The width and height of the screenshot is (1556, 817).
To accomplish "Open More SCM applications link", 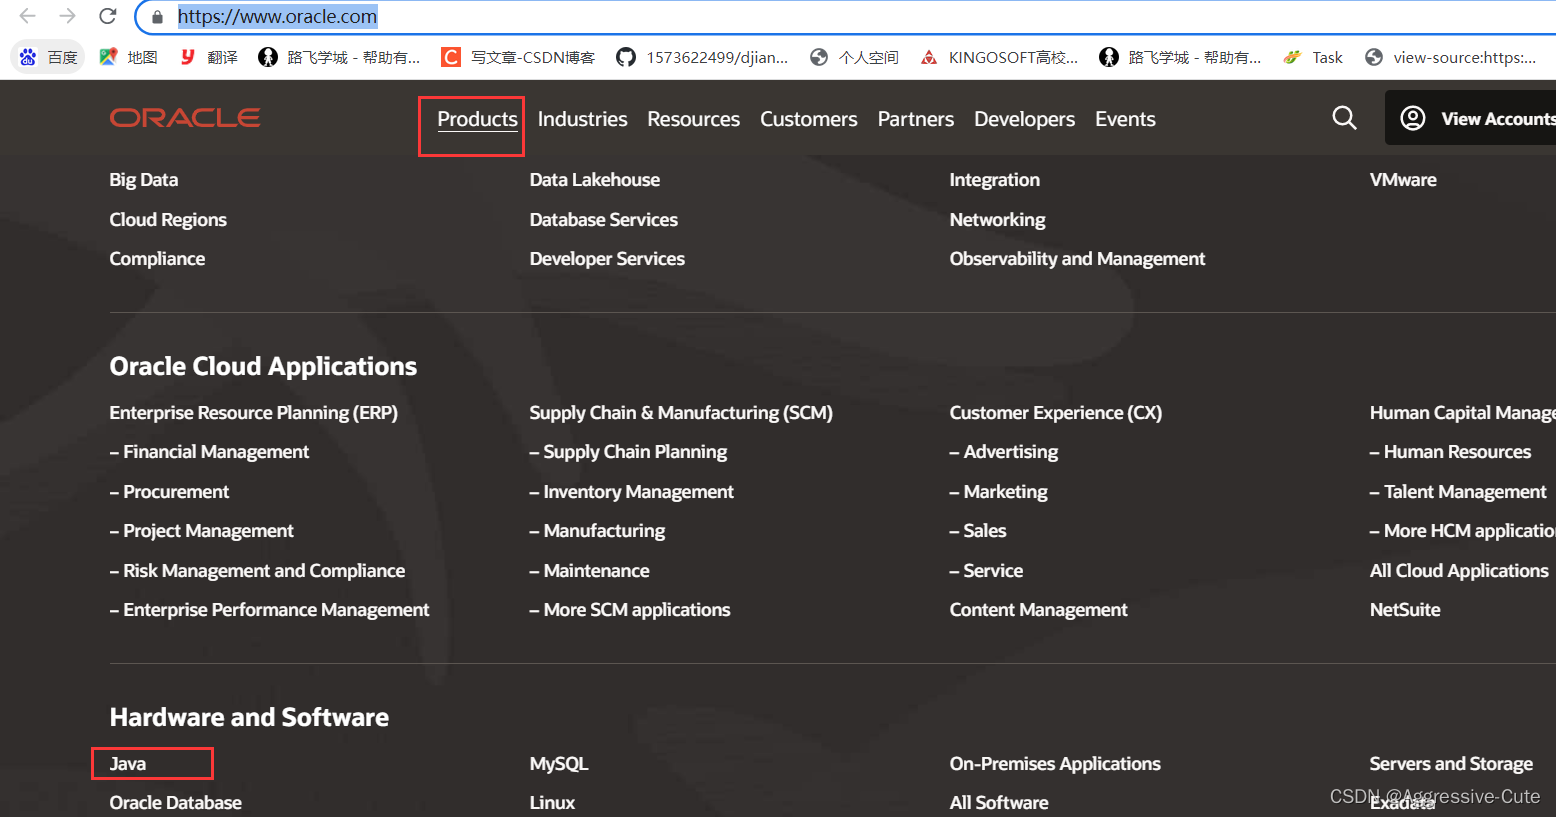I will (x=630, y=610).
